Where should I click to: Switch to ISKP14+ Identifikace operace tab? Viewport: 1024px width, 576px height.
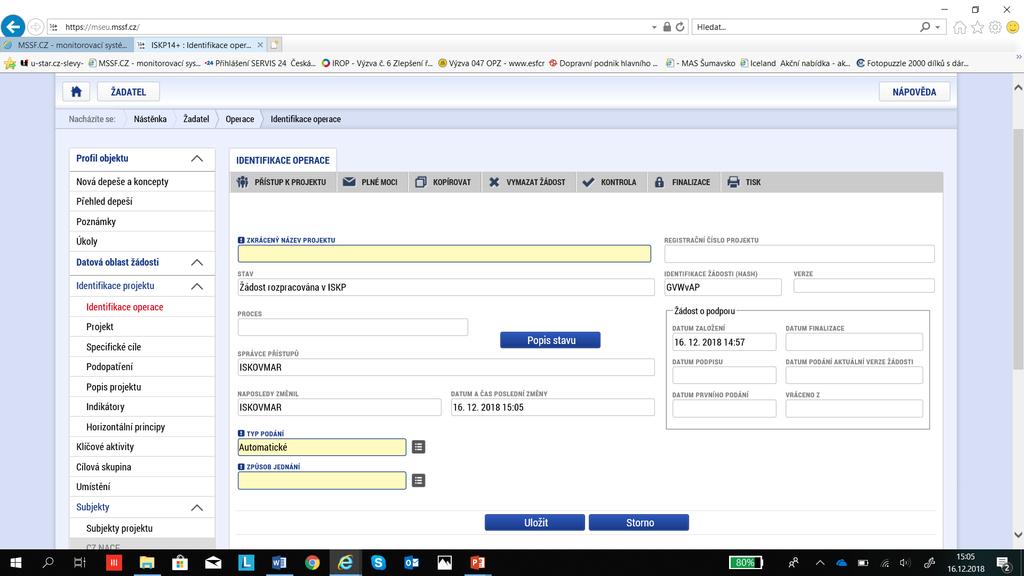point(200,45)
